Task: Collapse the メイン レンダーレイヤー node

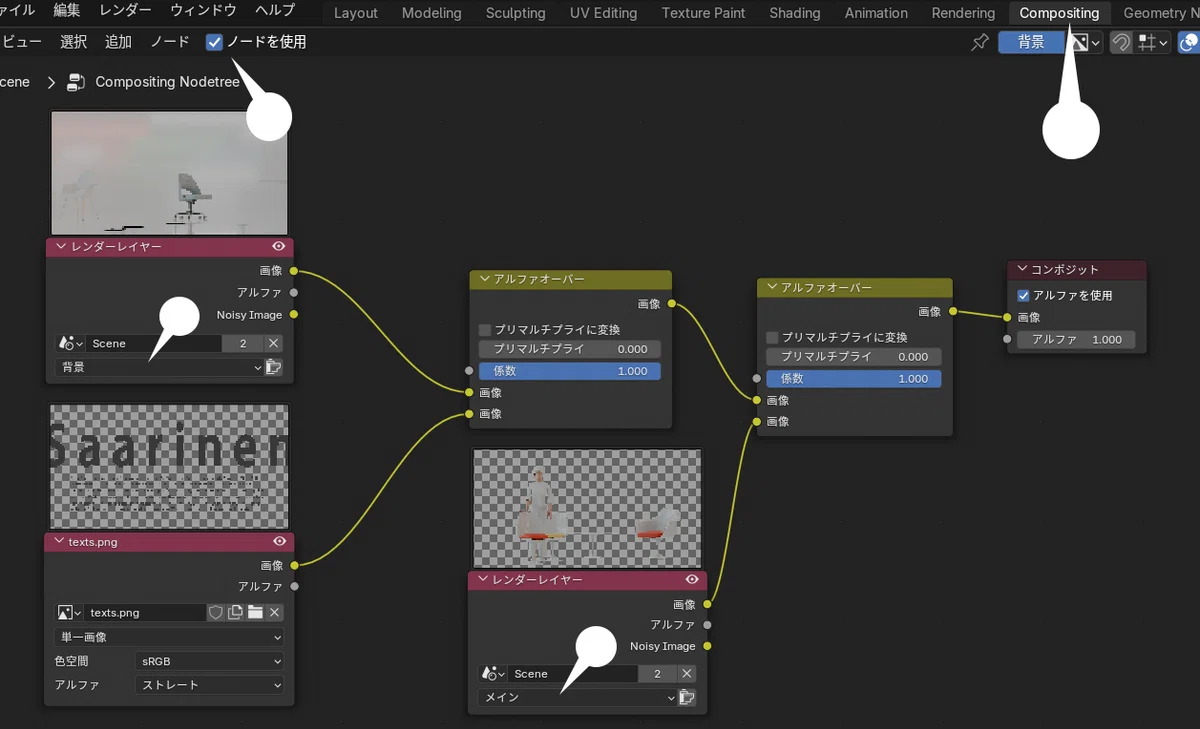Action: [x=484, y=579]
